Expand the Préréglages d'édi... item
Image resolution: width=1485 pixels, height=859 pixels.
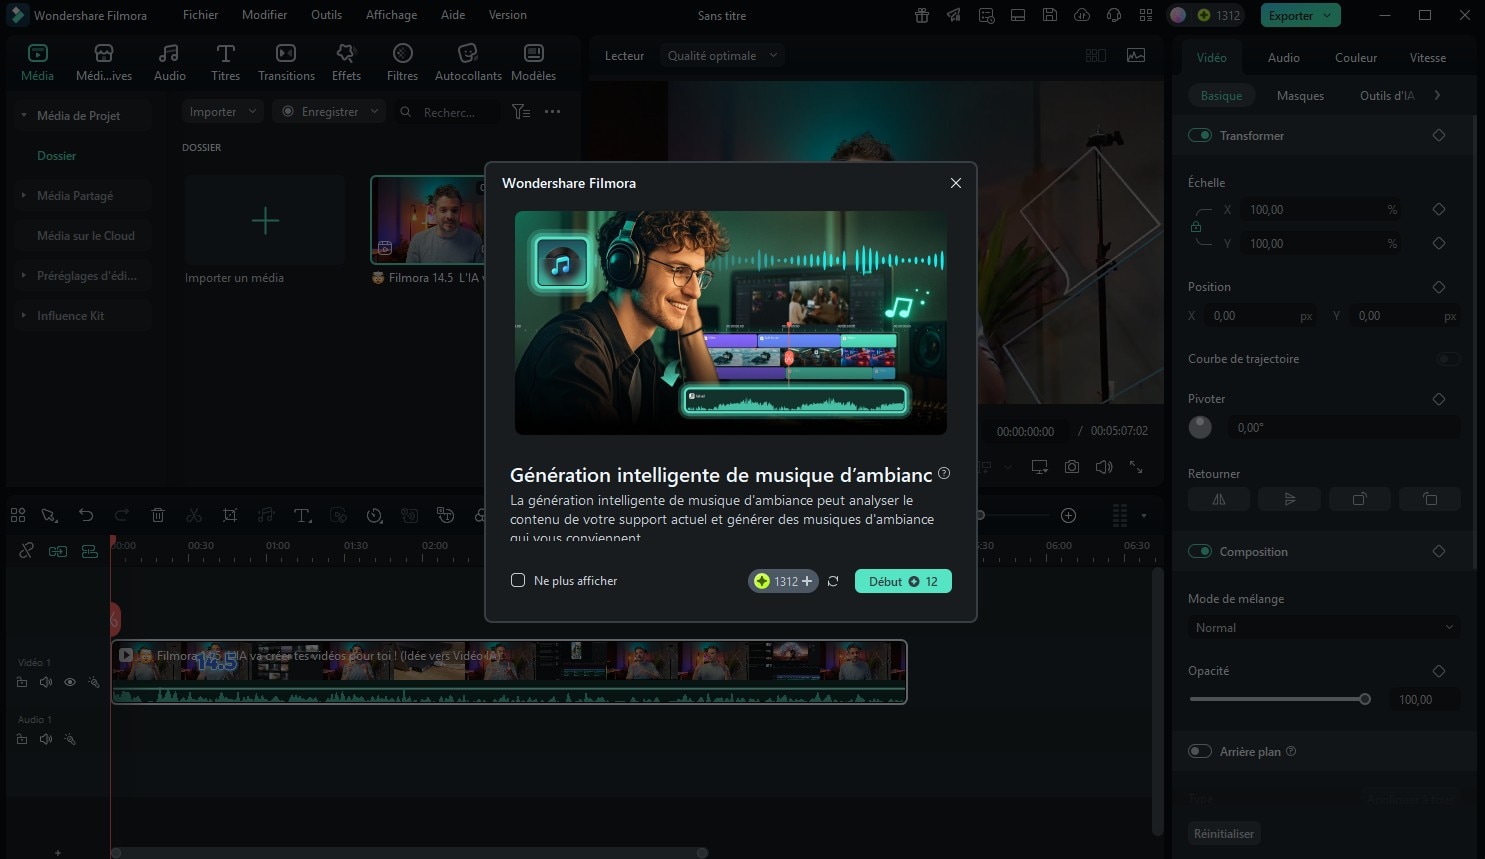coord(23,275)
